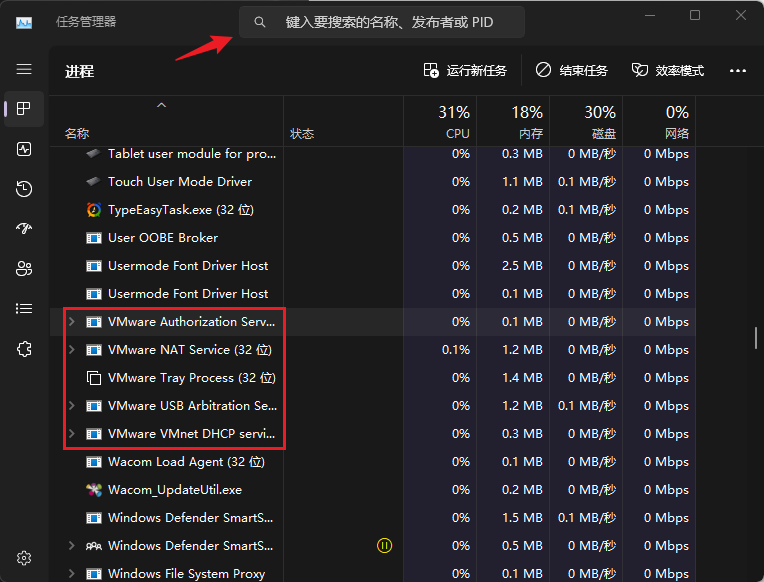Expand VMware USB Arbitration Service group
Viewport: 764px width, 582px height.
click(x=70, y=406)
